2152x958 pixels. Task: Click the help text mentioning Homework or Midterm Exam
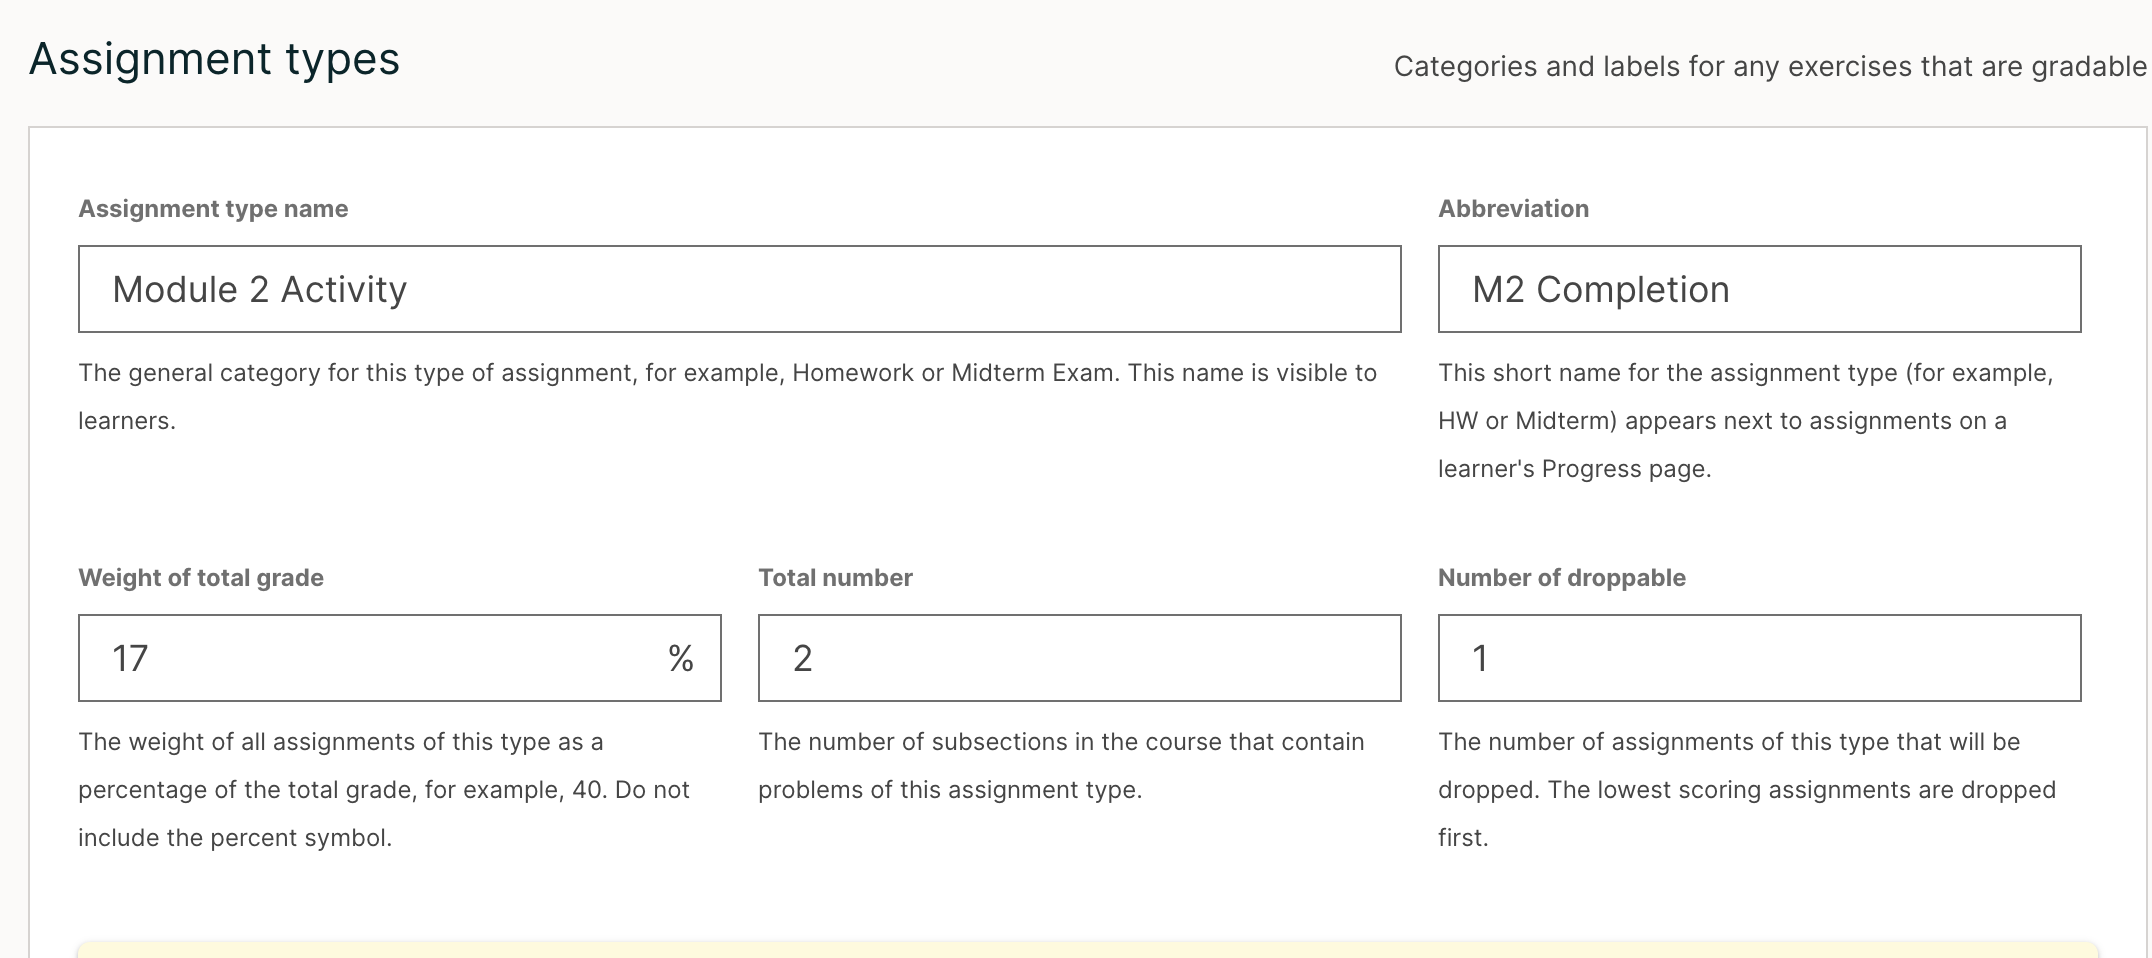tap(728, 397)
